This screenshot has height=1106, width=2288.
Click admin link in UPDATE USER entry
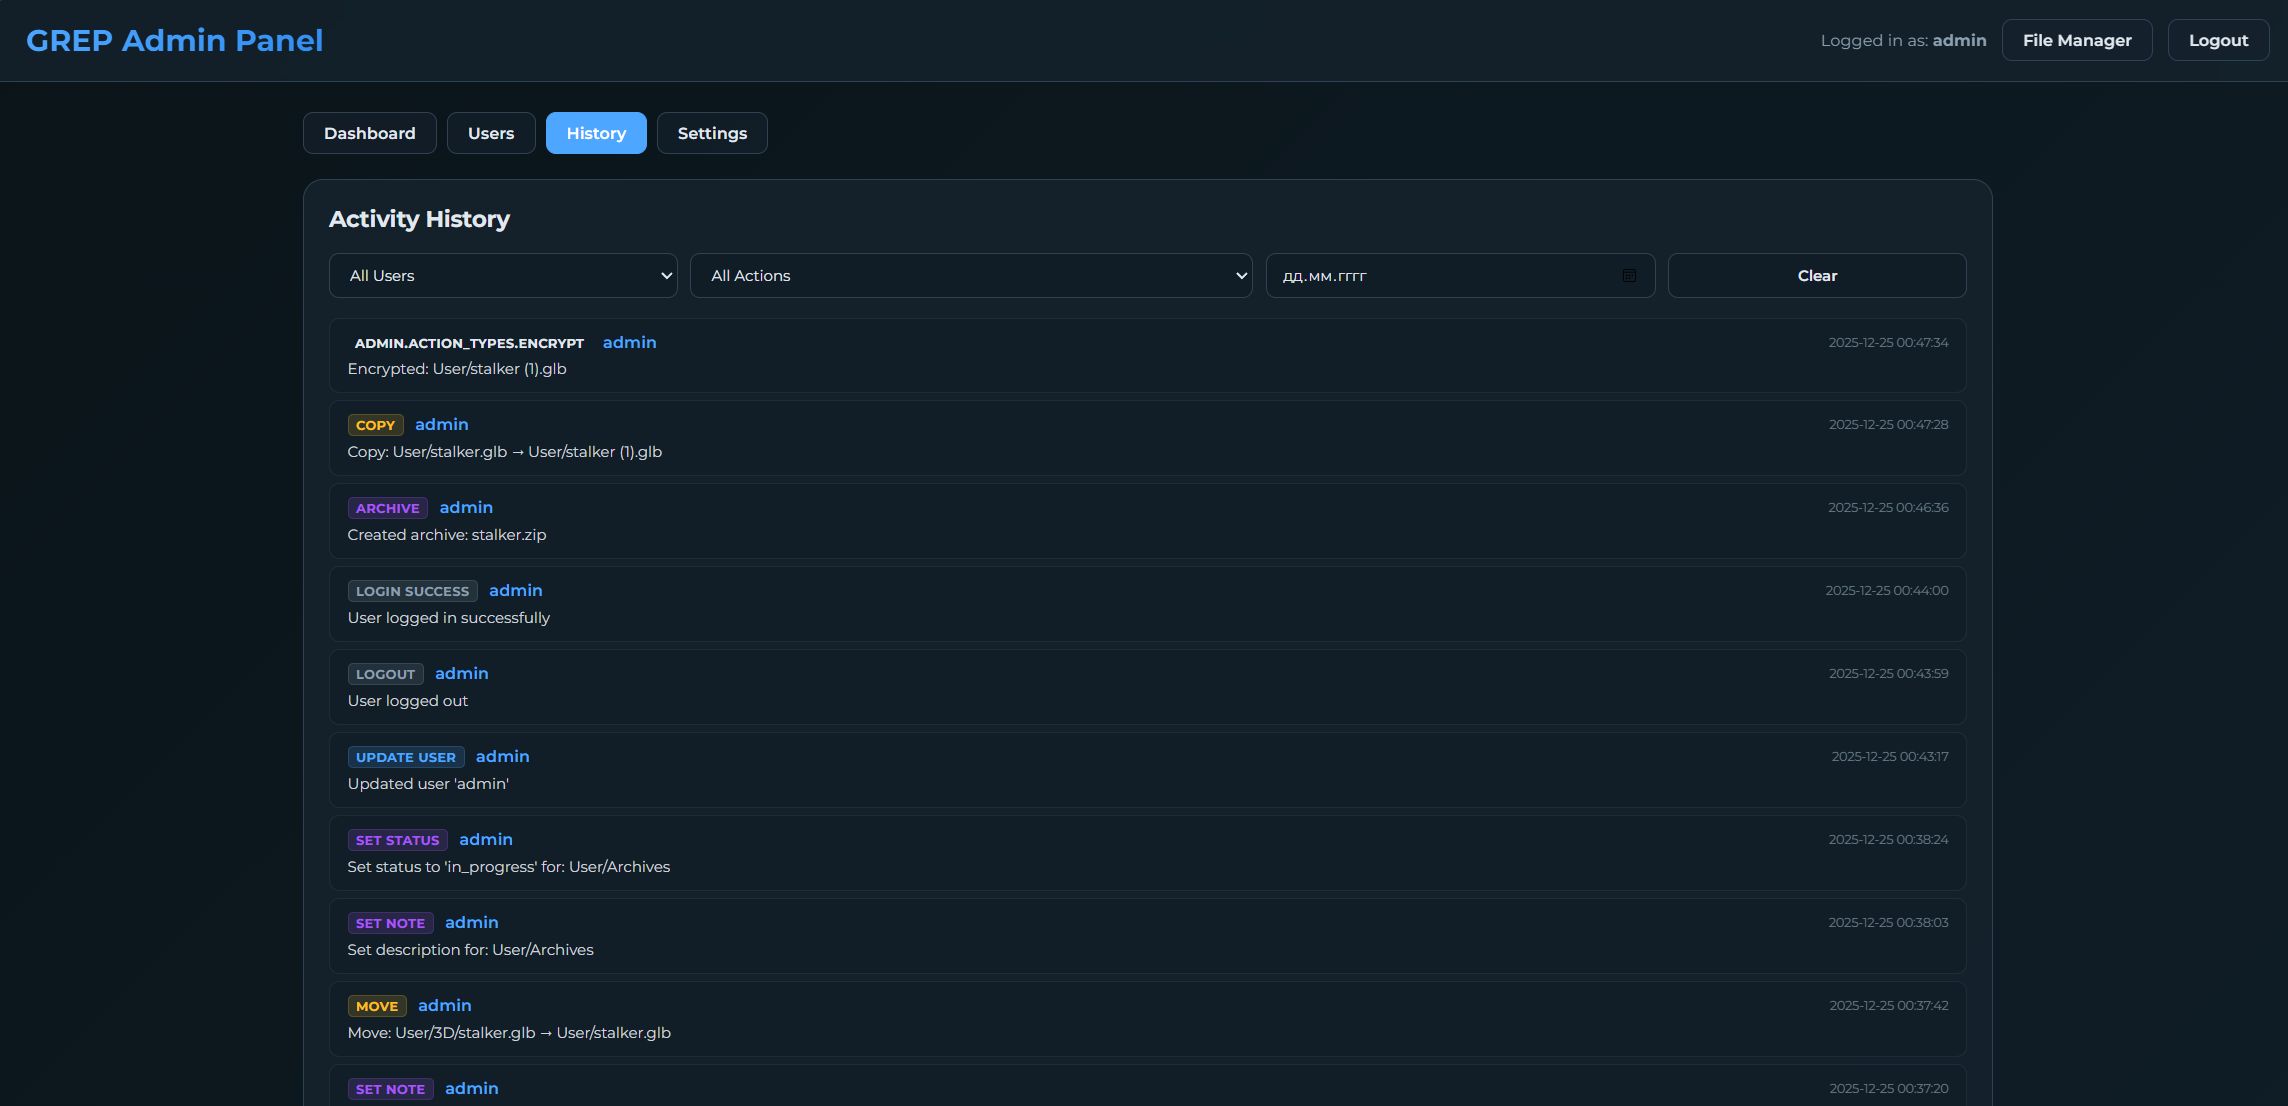click(502, 756)
